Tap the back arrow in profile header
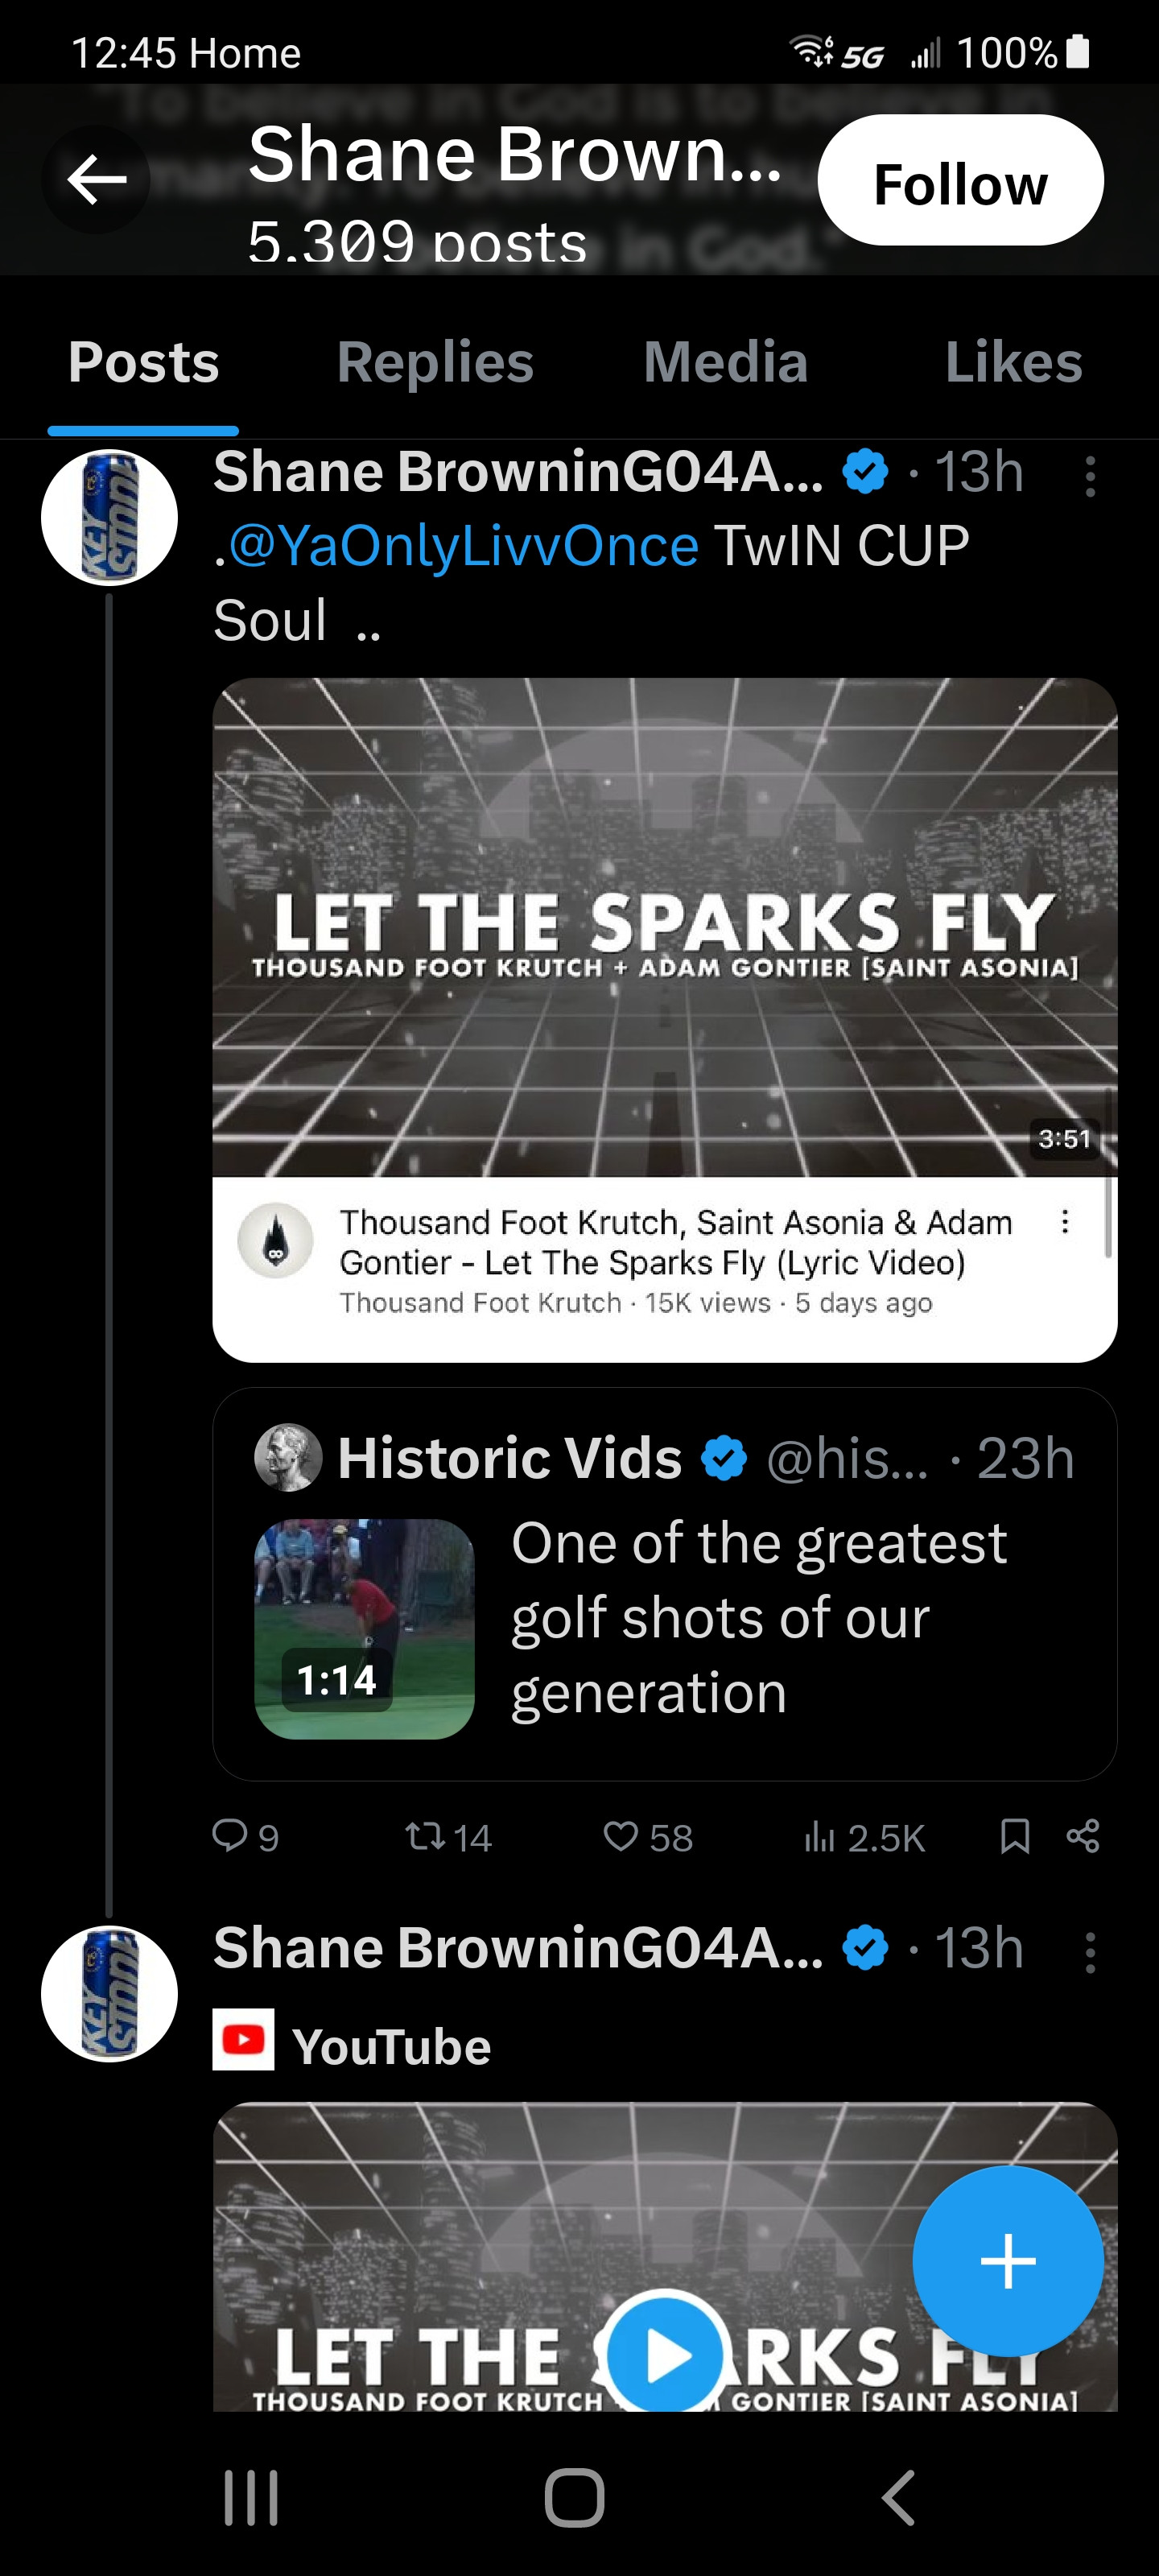This screenshot has height=2576, width=1159. (96, 181)
